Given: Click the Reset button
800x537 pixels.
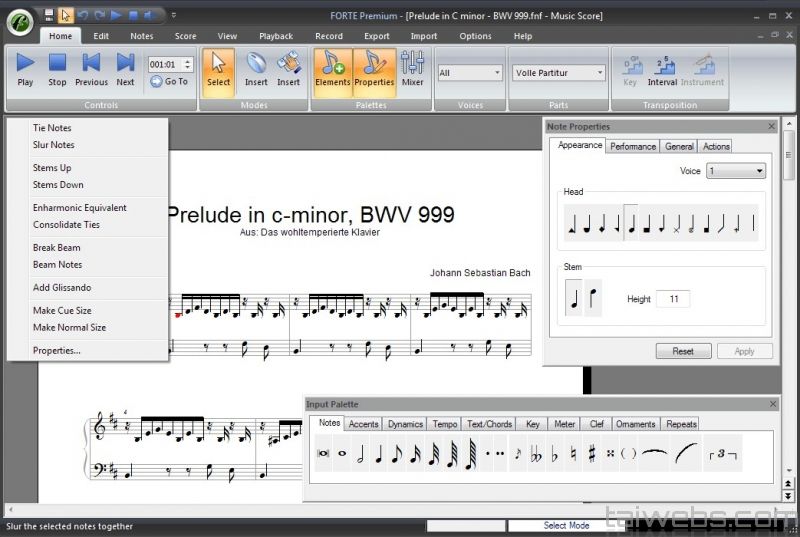Looking at the screenshot, I should [x=683, y=351].
